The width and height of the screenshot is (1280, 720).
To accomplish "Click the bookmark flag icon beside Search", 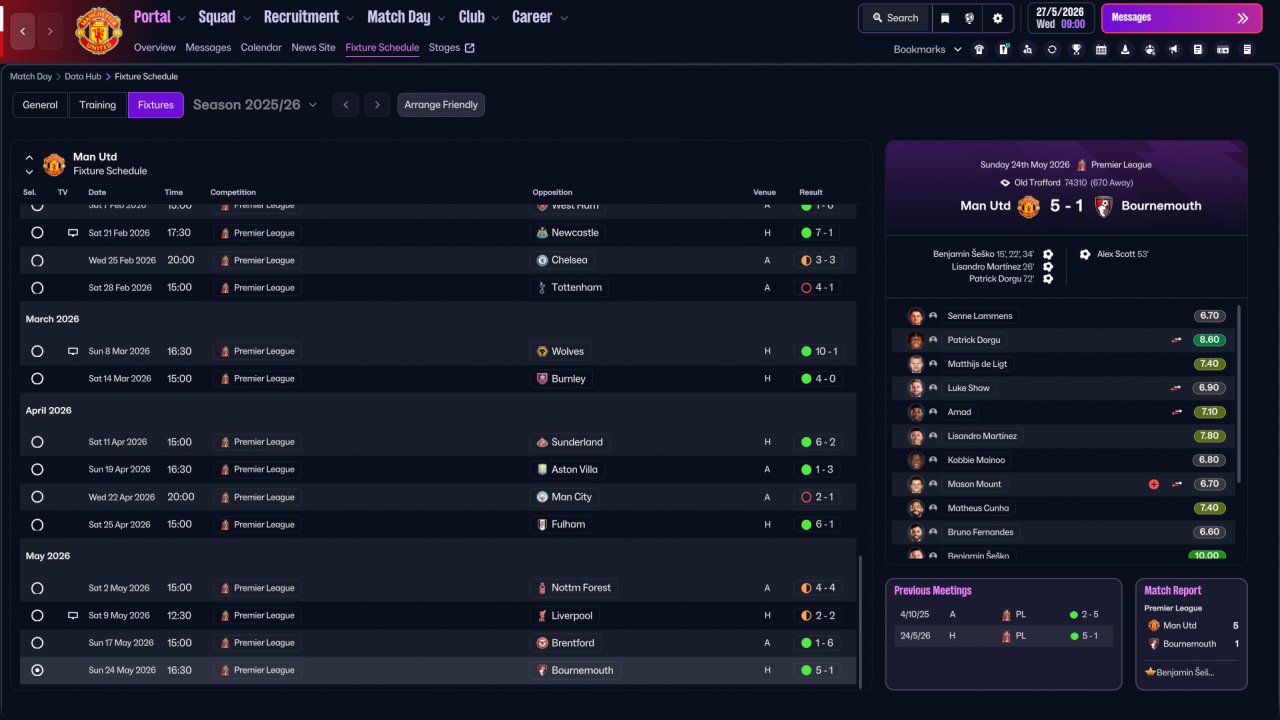I will pos(945,18).
